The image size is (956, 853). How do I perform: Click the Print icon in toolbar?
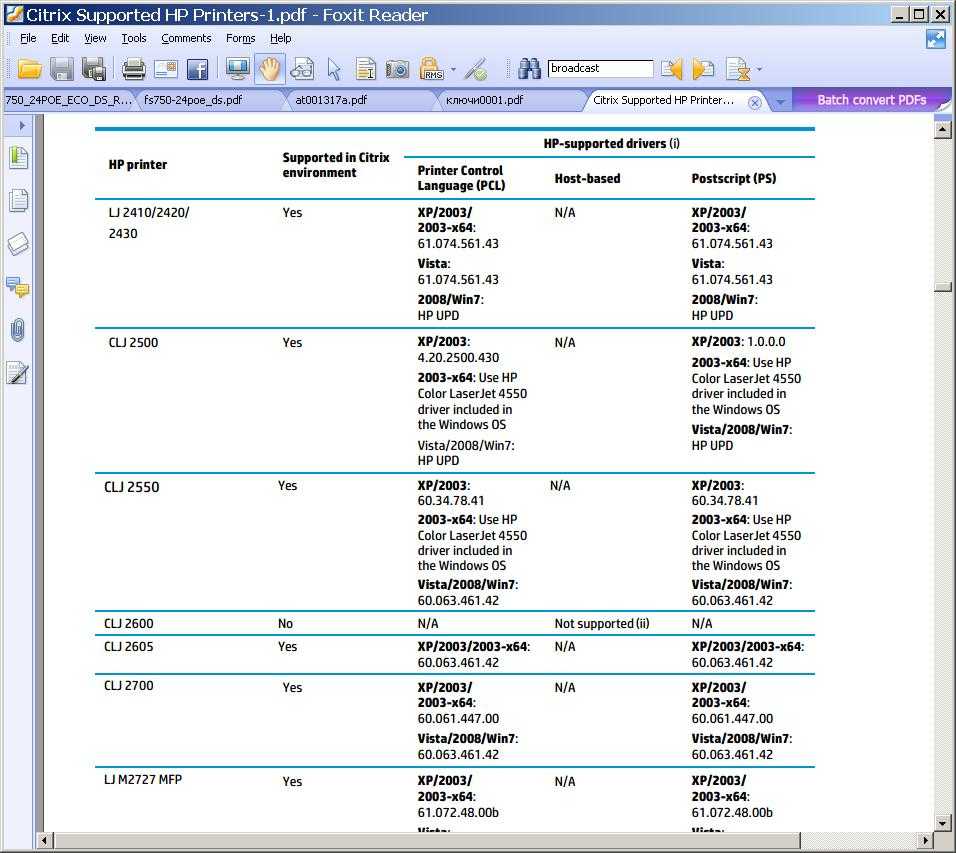[134, 69]
